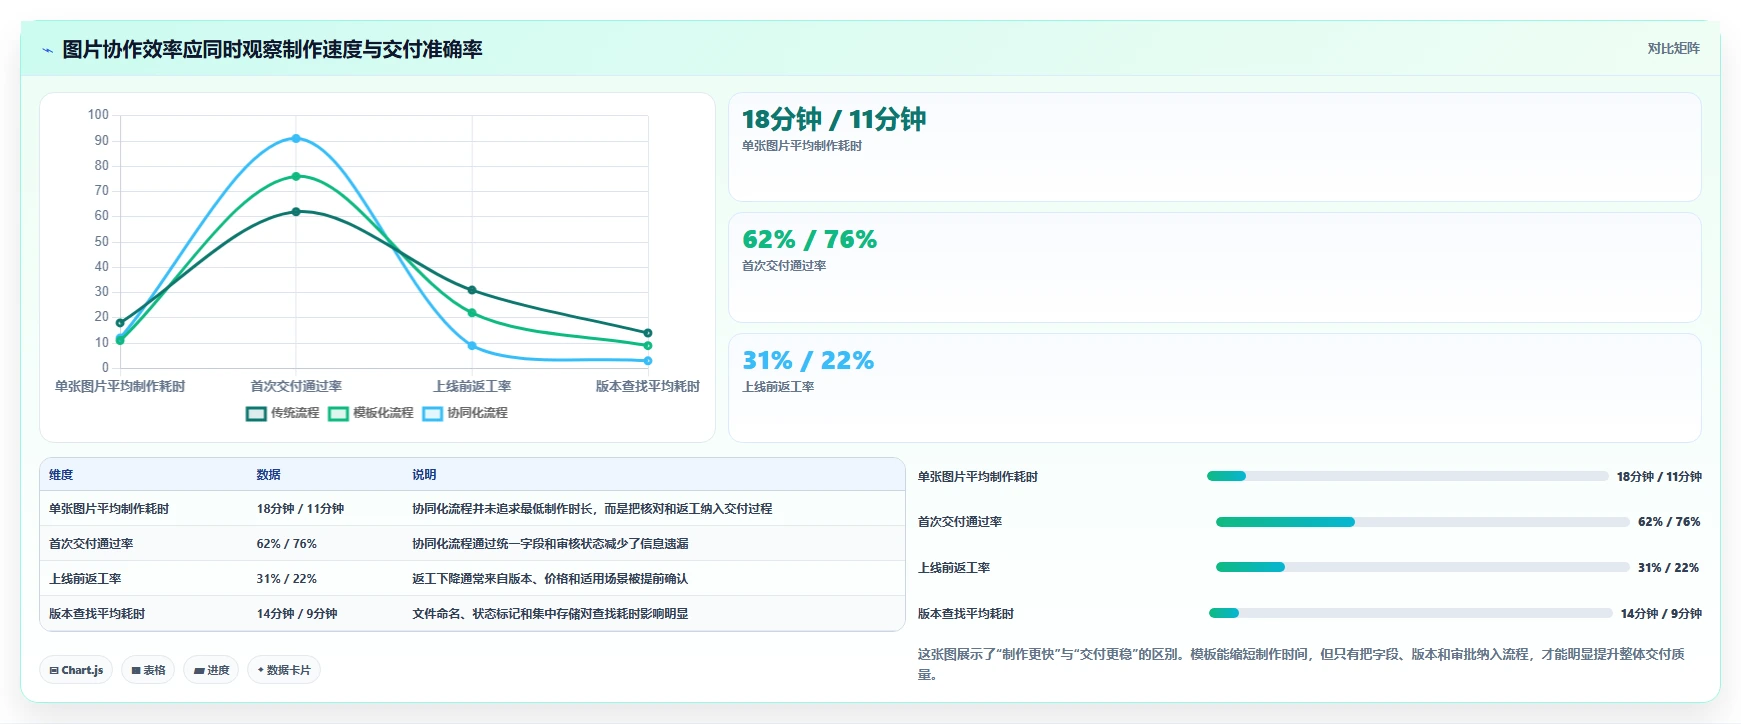Click the 进度 tag chip
Viewport: 1741px width, 724px height.
point(211,670)
